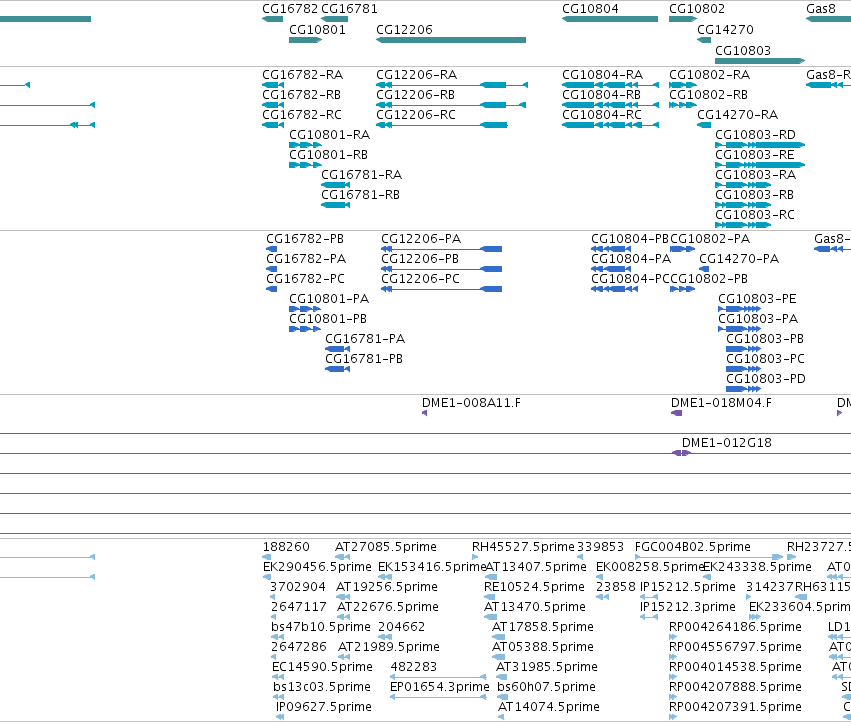The width and height of the screenshot is (851, 722).
Task: Click the DME1-012G18 clone feature
Action: pos(681,453)
